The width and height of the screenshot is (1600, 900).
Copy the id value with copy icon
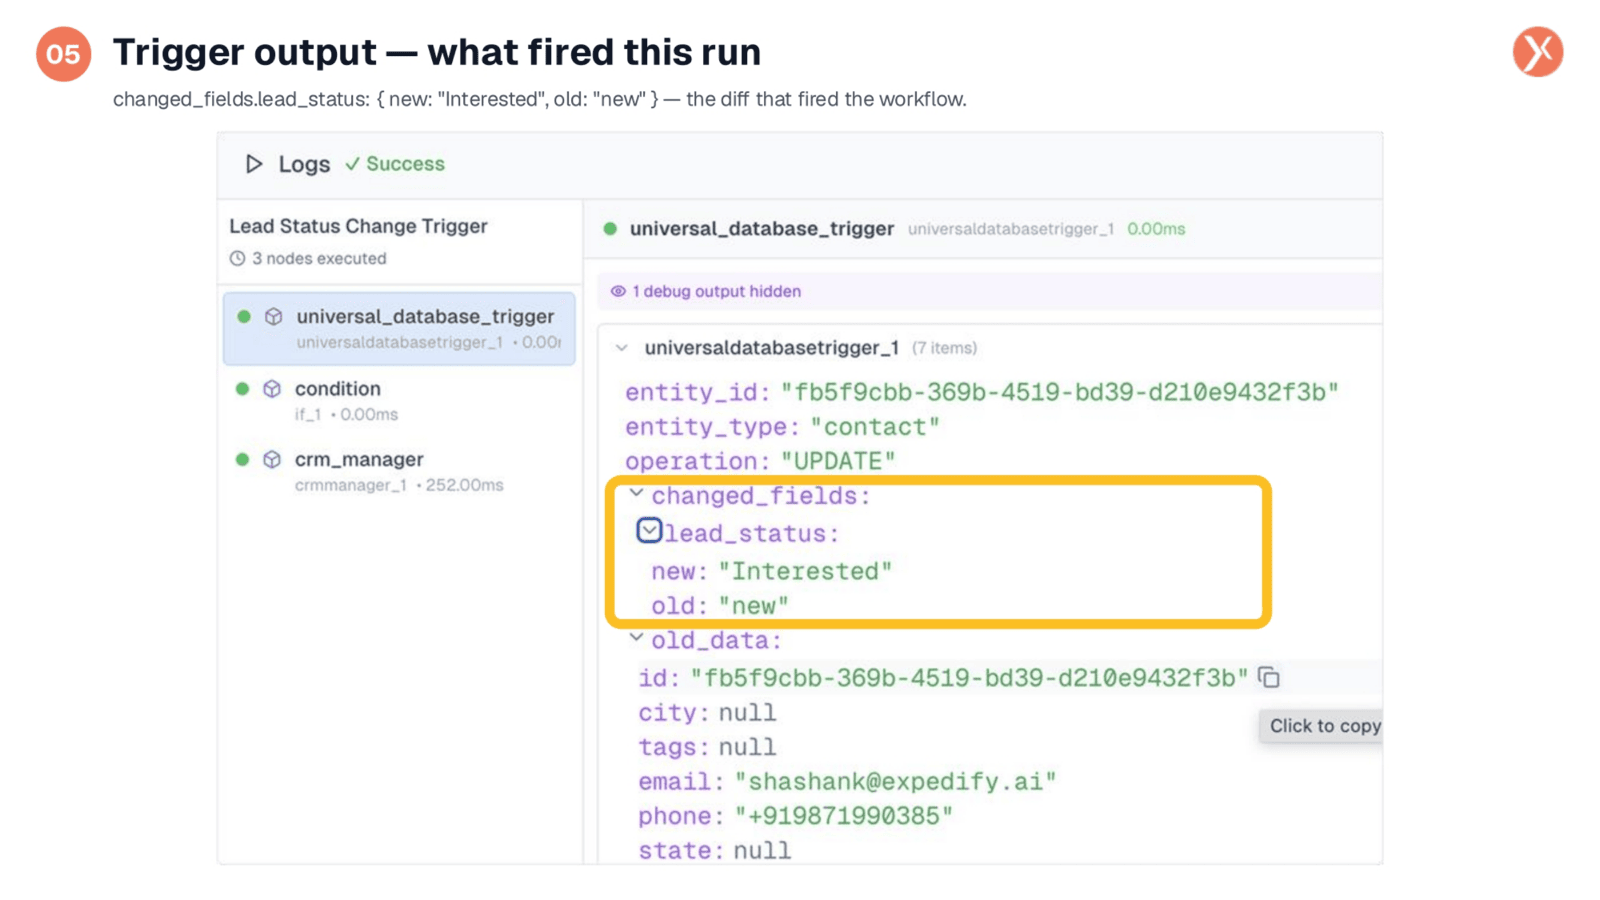pyautogui.click(x=1269, y=678)
